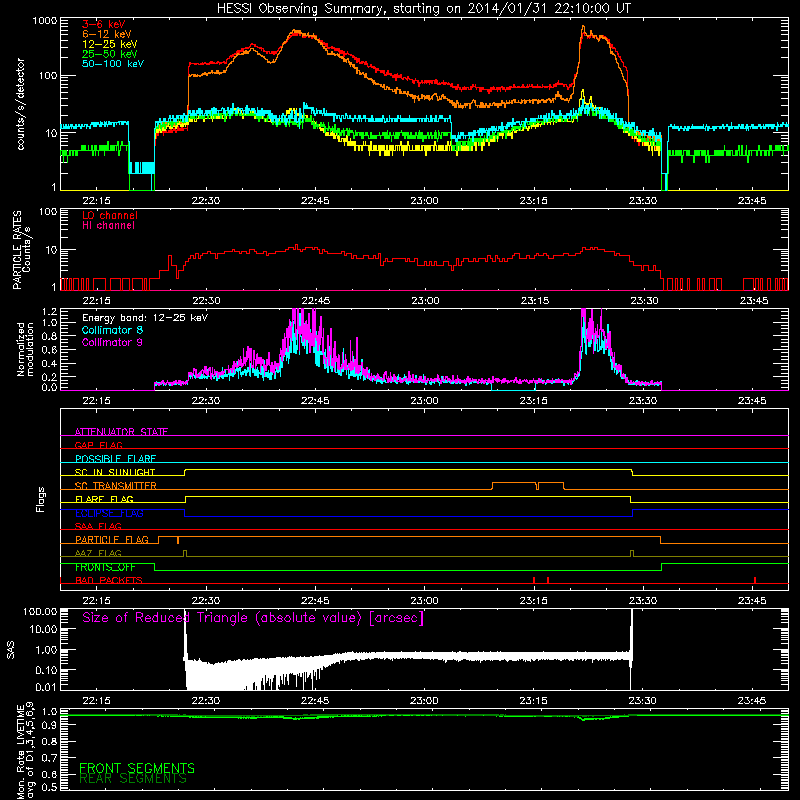Click the counts/s/detector axis label
The height and width of the screenshot is (800, 800).
(x=21, y=104)
